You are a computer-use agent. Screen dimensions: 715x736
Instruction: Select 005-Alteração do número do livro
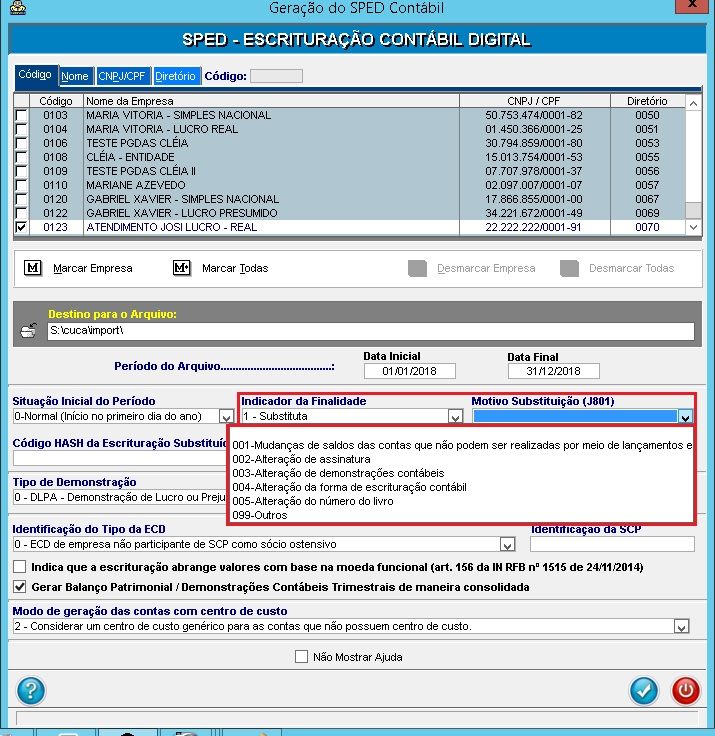click(462, 501)
